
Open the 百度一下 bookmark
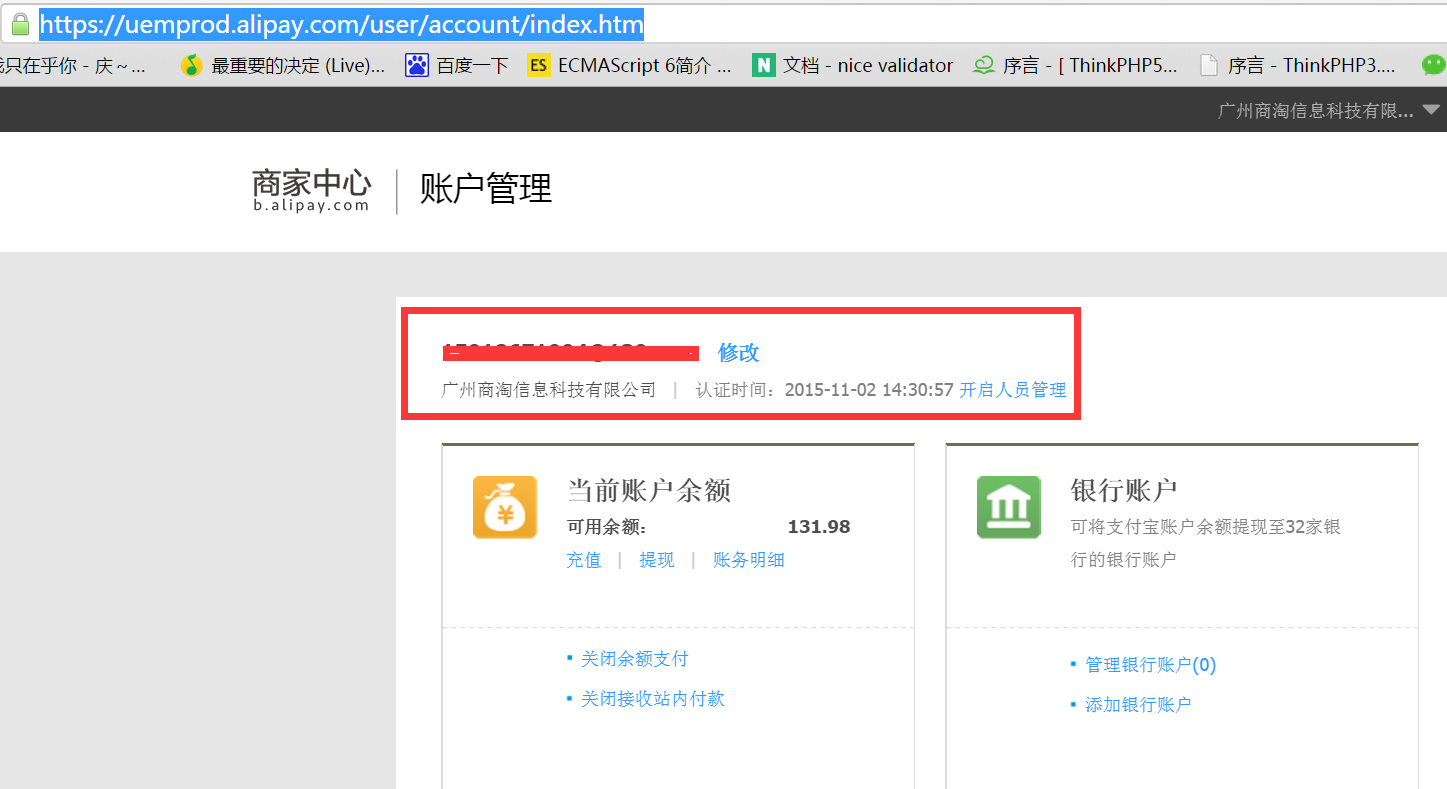click(x=457, y=66)
